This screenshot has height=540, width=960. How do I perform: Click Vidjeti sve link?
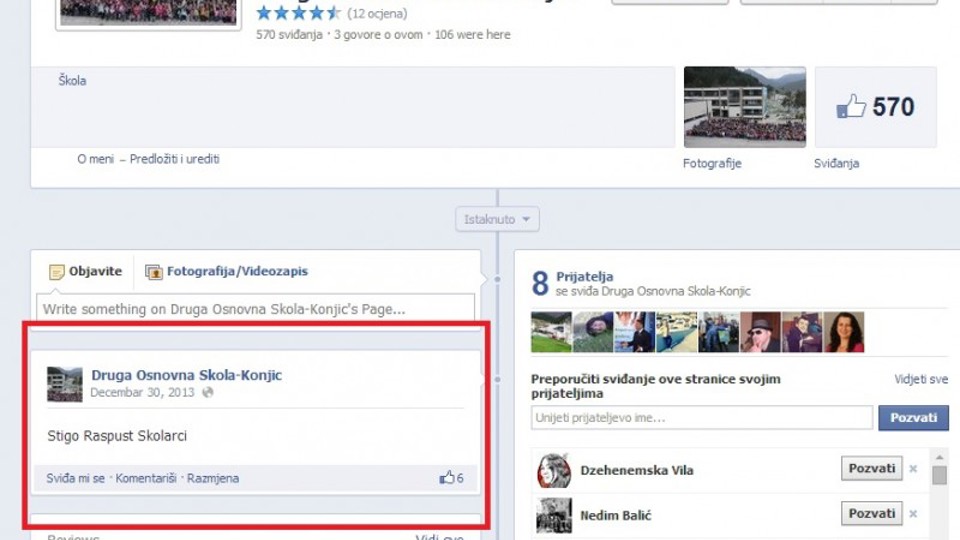921,380
